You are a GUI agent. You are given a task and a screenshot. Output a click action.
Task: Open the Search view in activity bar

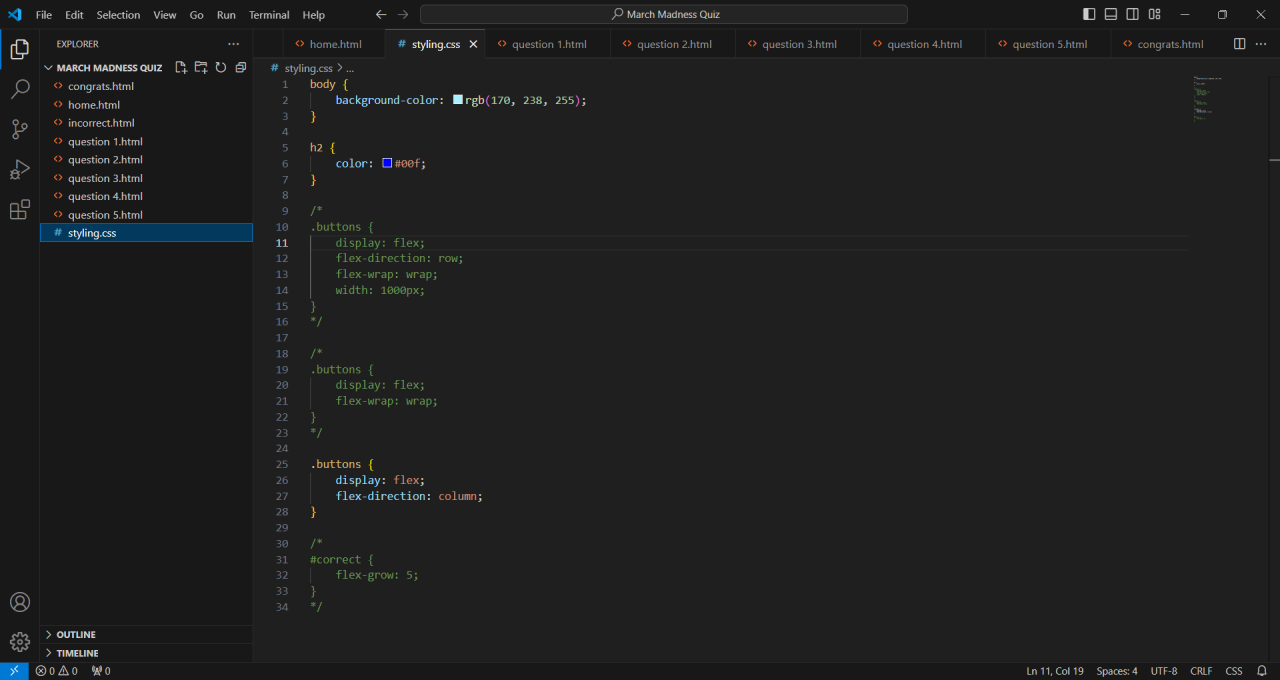19,90
